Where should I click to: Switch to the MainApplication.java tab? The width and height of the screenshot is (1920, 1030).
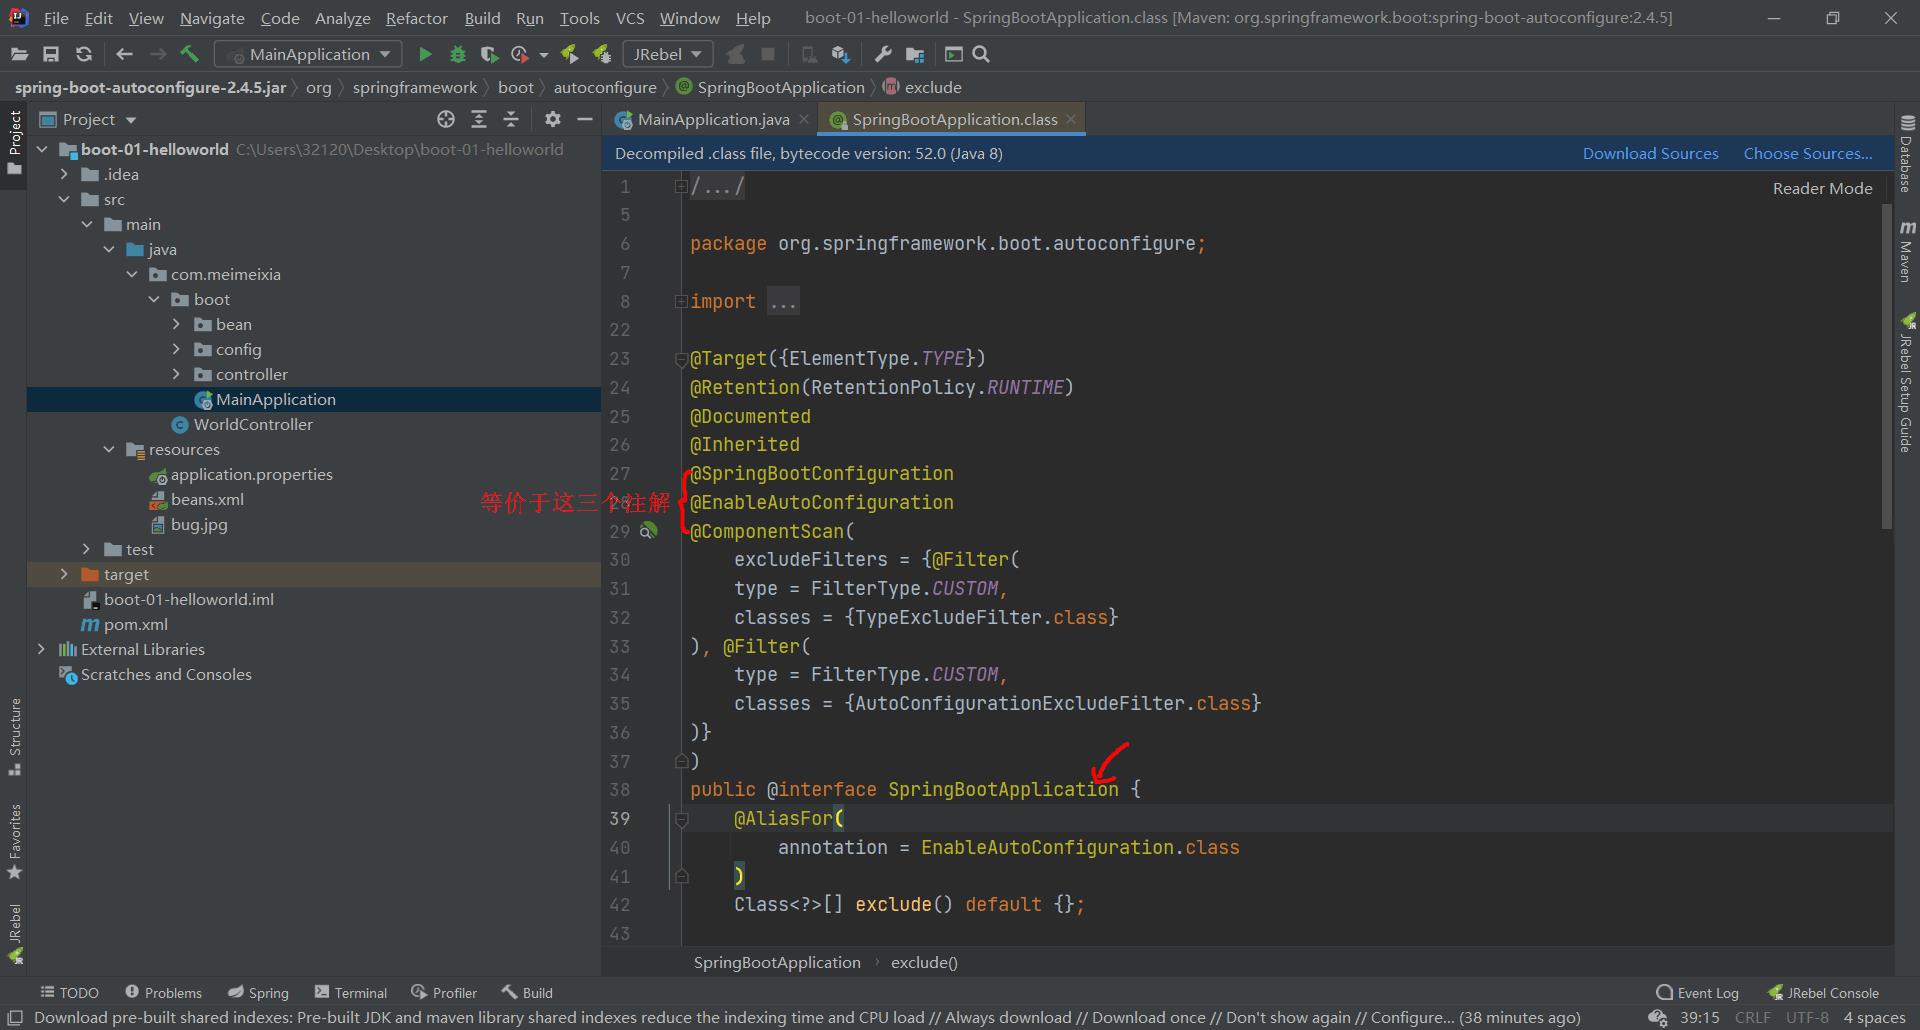(713, 119)
